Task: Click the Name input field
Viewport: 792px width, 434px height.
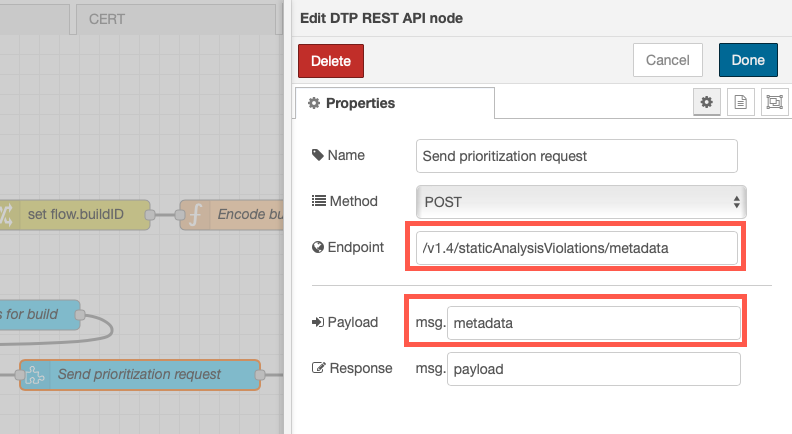Action: coord(576,156)
